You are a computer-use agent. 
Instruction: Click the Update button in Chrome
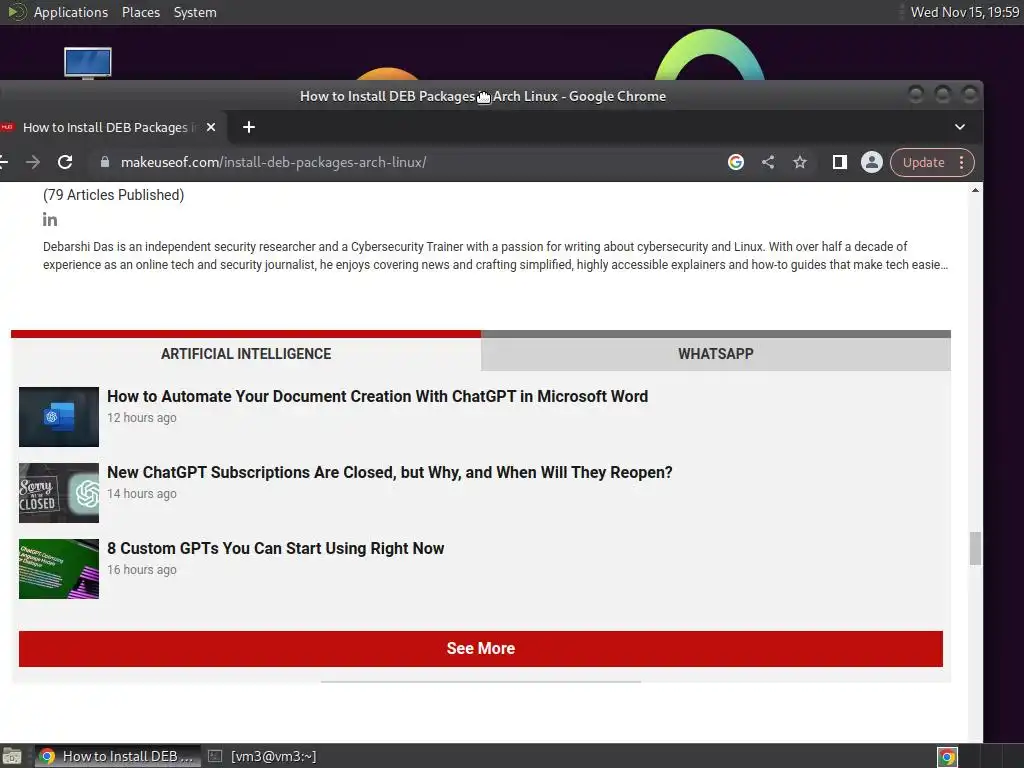coord(923,162)
